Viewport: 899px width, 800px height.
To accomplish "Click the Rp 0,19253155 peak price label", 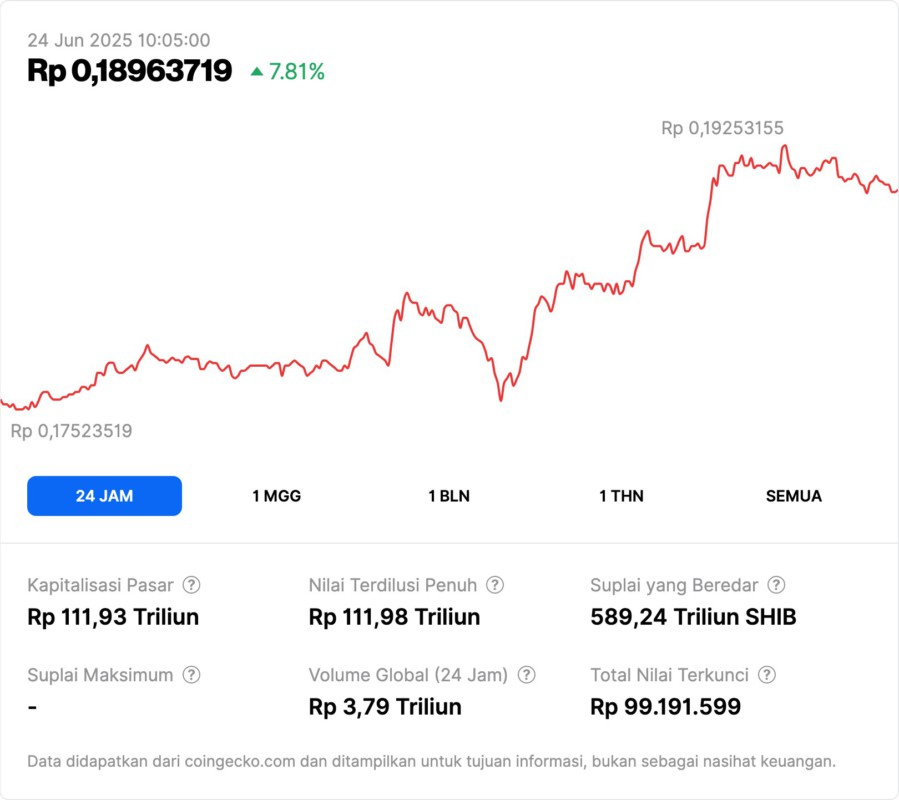I will tap(722, 128).
